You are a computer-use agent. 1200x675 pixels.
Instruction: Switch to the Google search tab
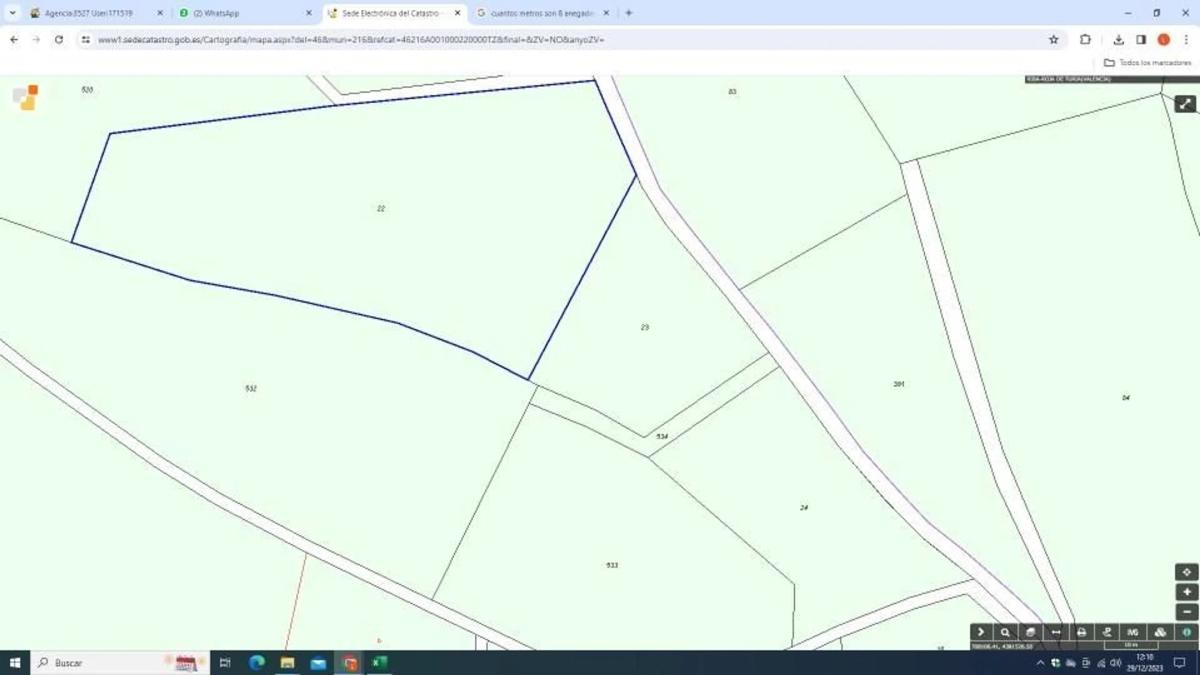535,13
